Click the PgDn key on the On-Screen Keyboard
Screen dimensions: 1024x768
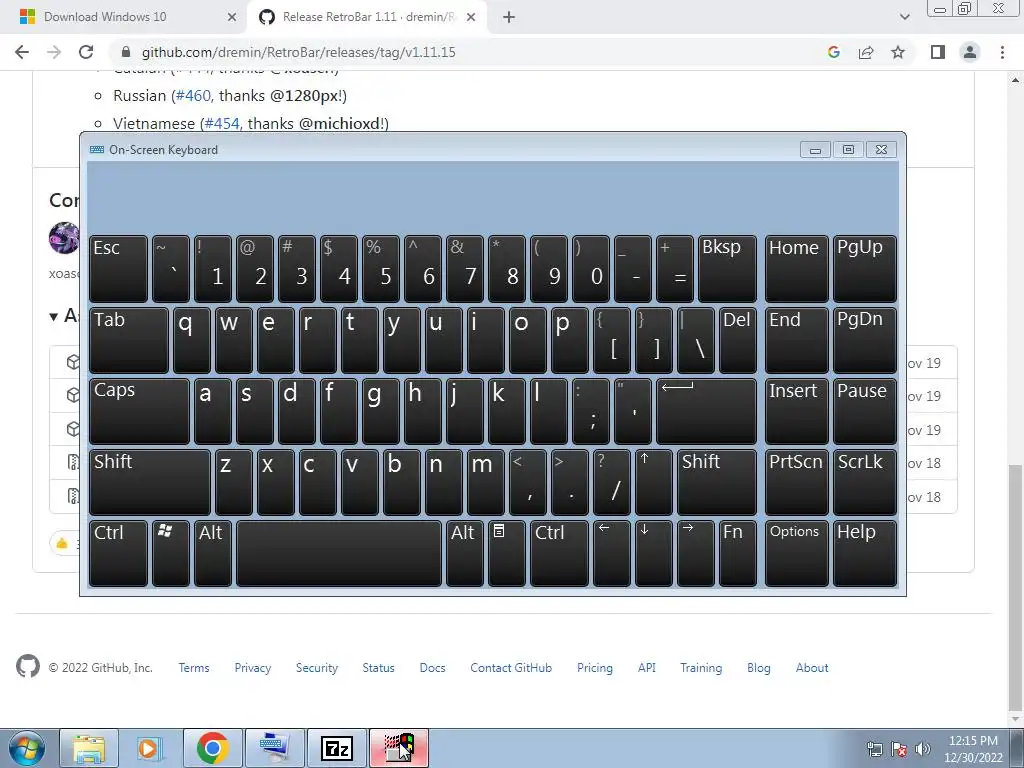coord(865,340)
